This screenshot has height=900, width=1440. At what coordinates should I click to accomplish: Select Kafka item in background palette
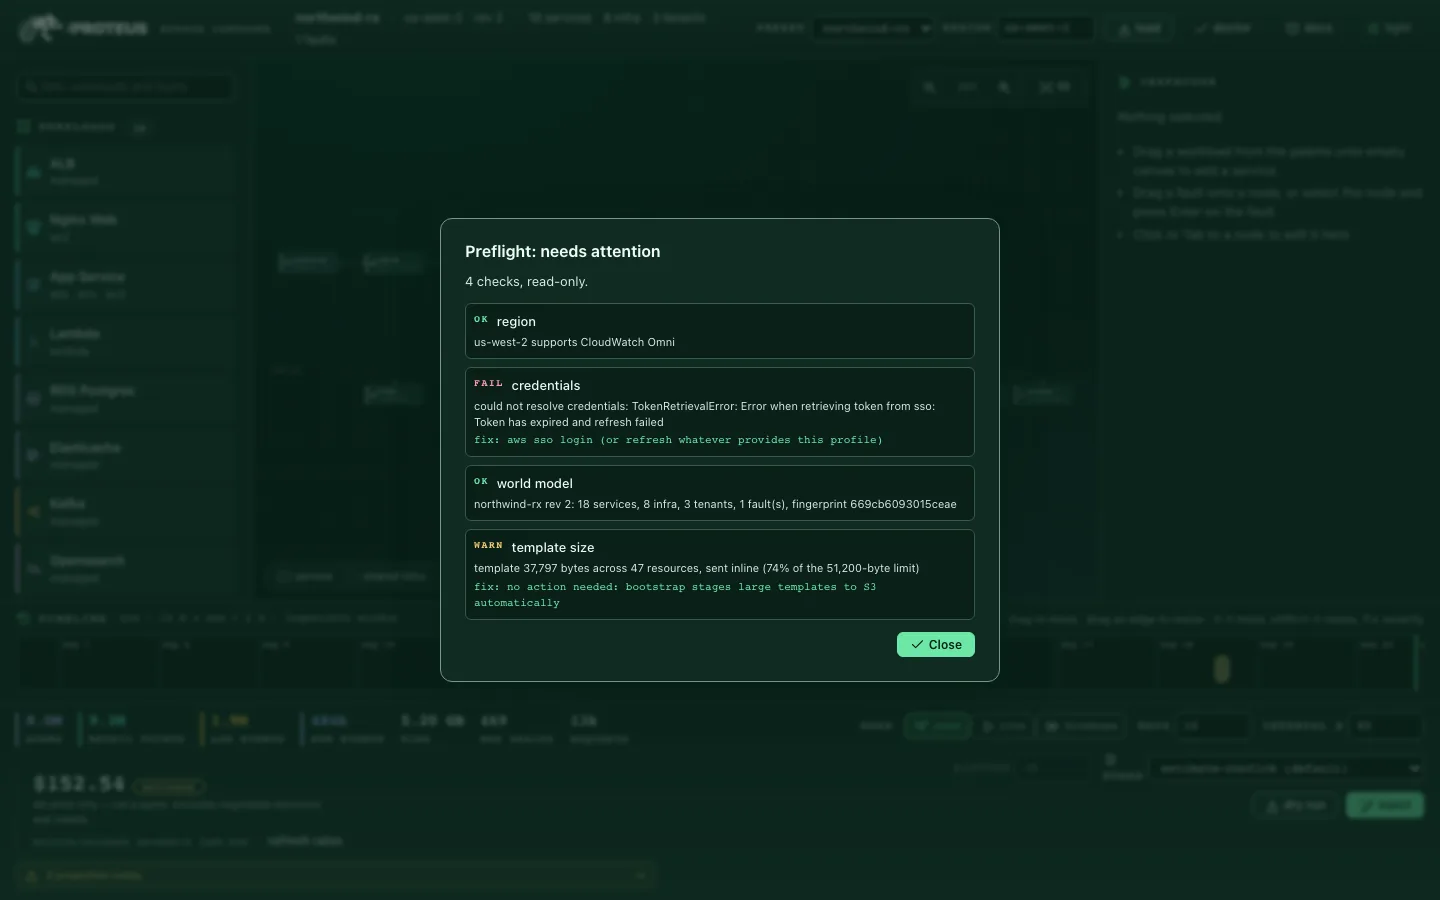point(125,513)
